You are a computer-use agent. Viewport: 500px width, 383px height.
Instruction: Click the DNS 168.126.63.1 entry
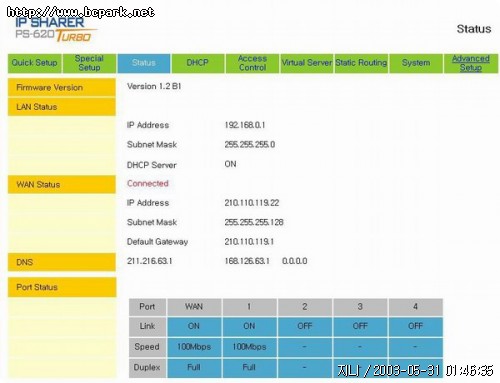point(247,261)
